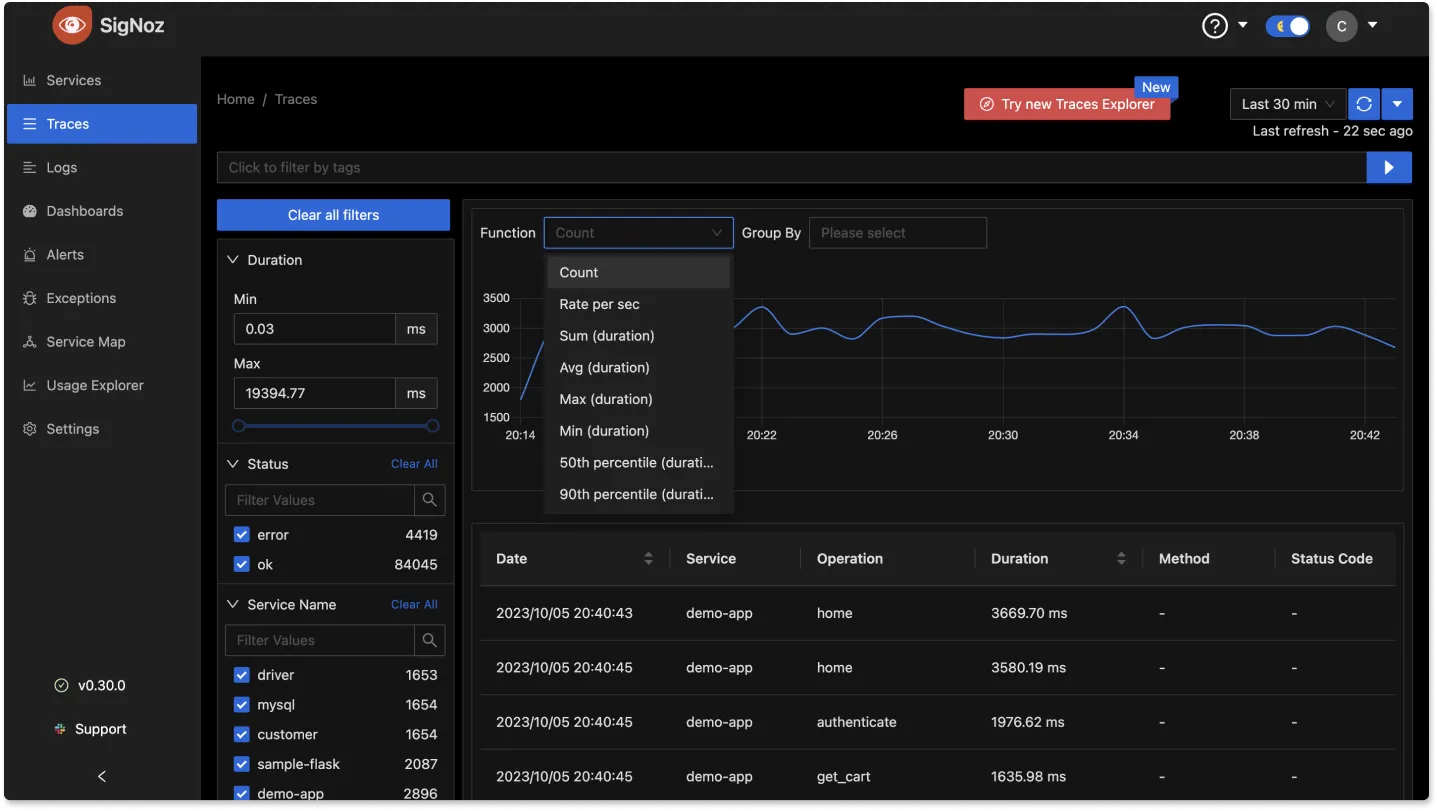Select Sum (duration) option
Screen dimensions: 1437x811
(x=639, y=336)
